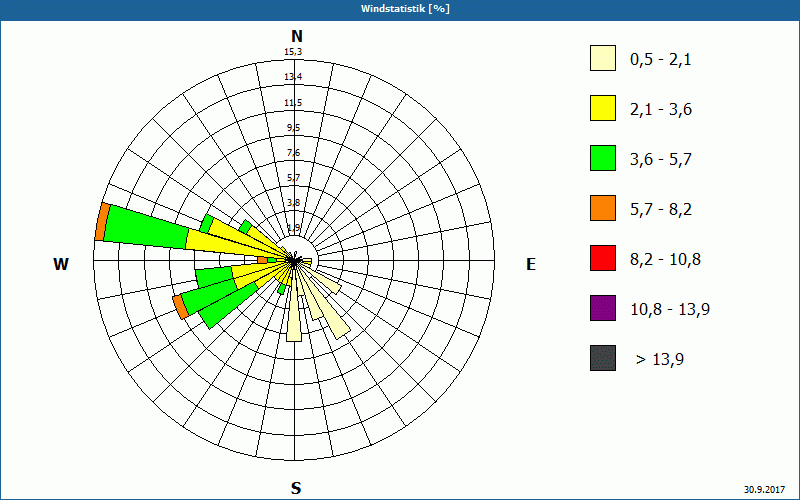Click the purple 10,8 - 13,9 legend swatch

click(603, 308)
